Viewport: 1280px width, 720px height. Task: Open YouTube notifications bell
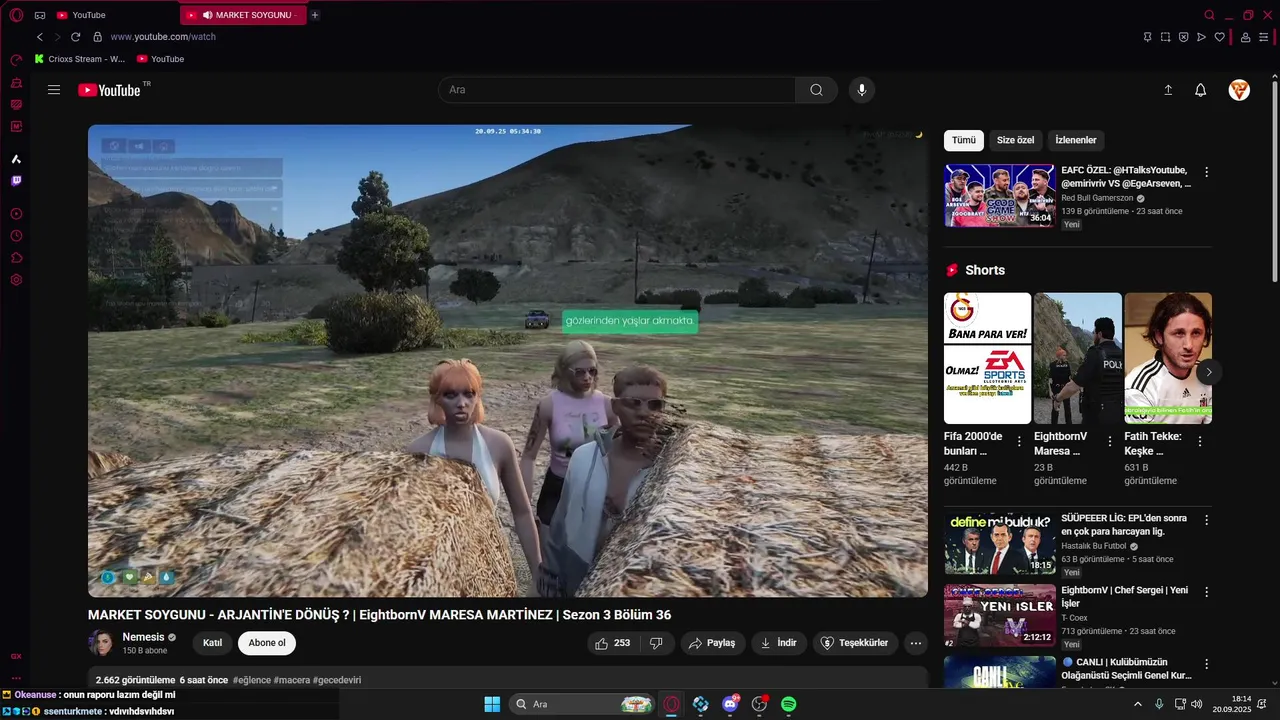pos(1201,90)
